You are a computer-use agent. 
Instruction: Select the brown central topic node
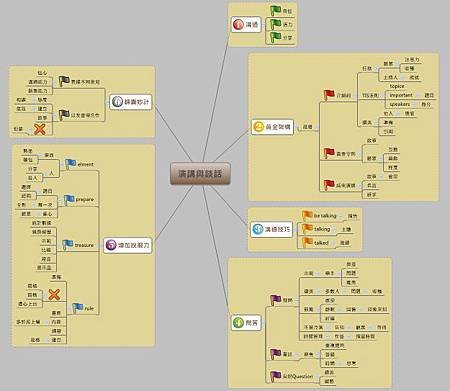coord(200,173)
